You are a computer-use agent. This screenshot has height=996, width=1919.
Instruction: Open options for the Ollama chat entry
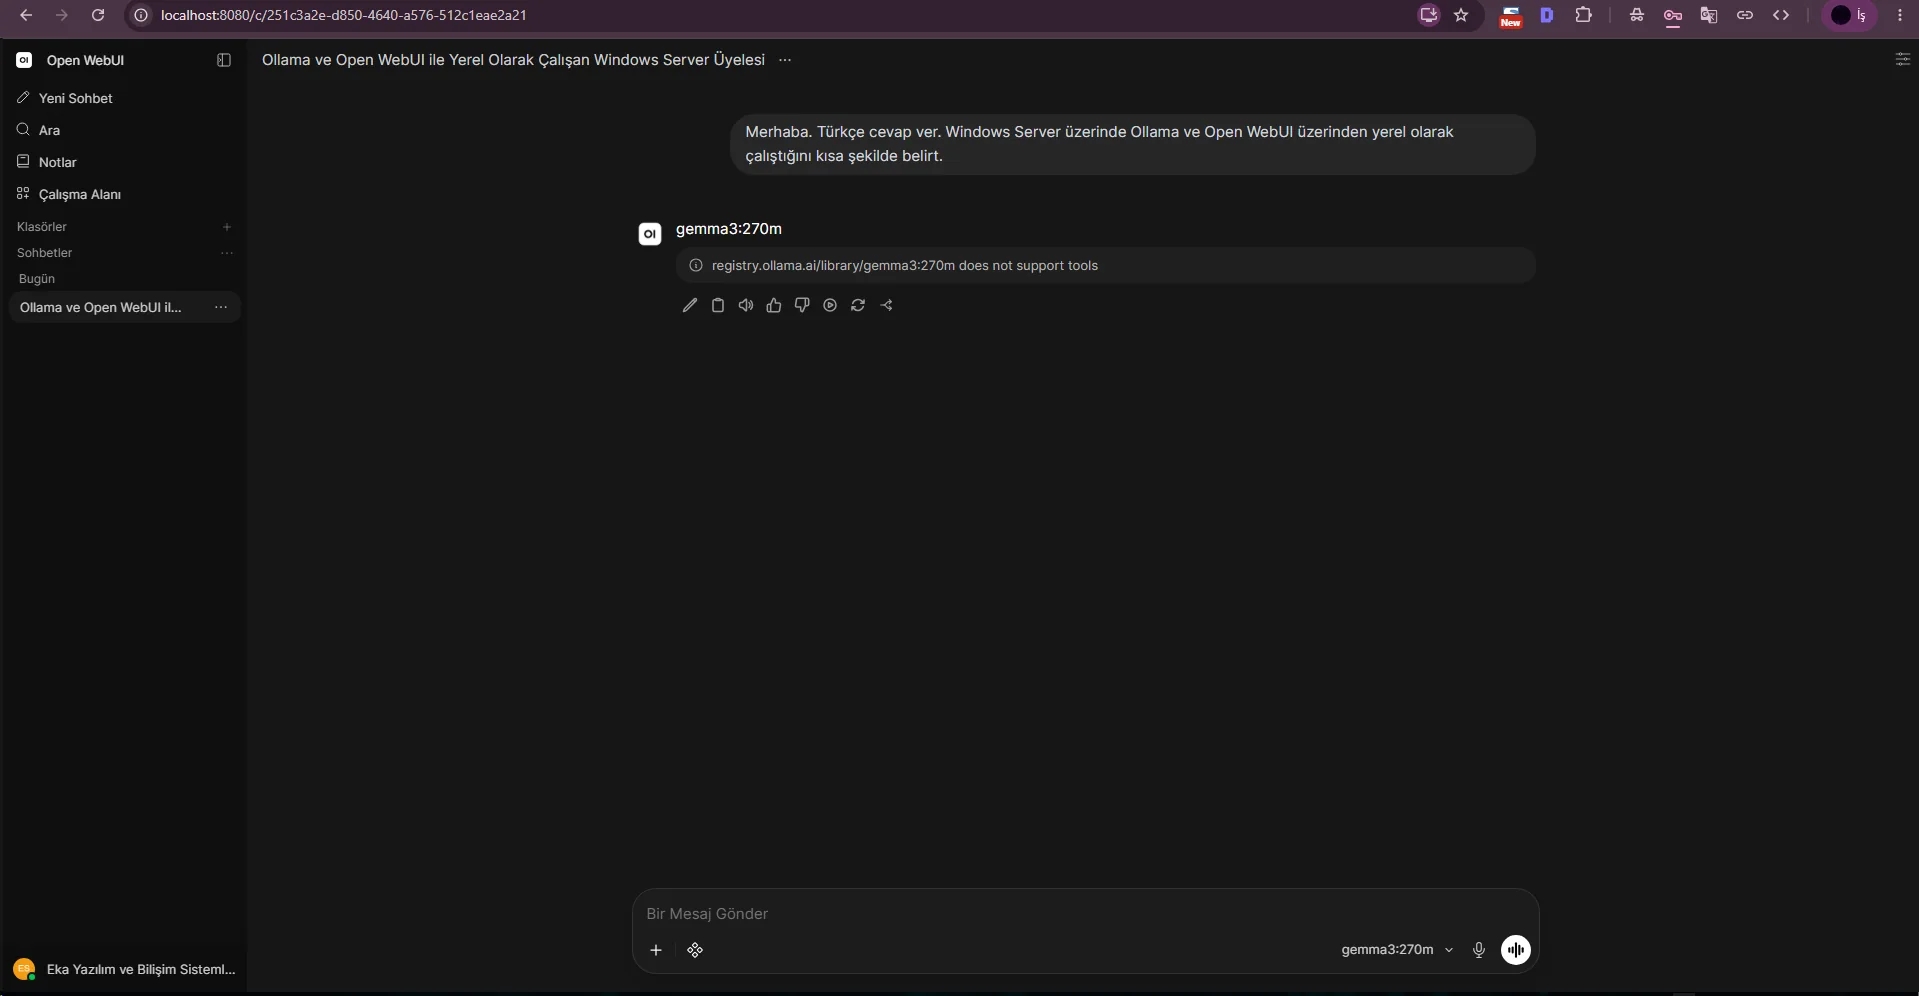(221, 307)
